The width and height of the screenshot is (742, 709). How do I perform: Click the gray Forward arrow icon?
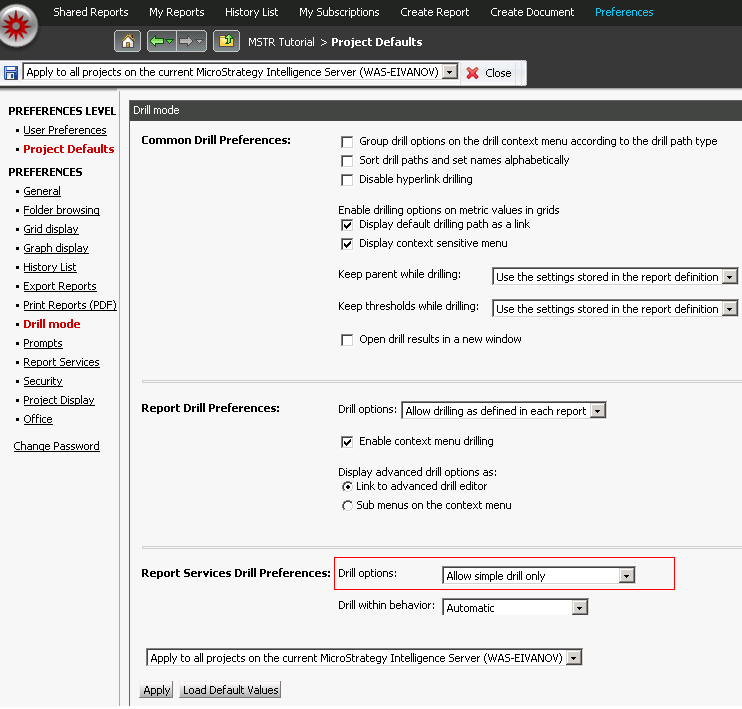[187, 42]
